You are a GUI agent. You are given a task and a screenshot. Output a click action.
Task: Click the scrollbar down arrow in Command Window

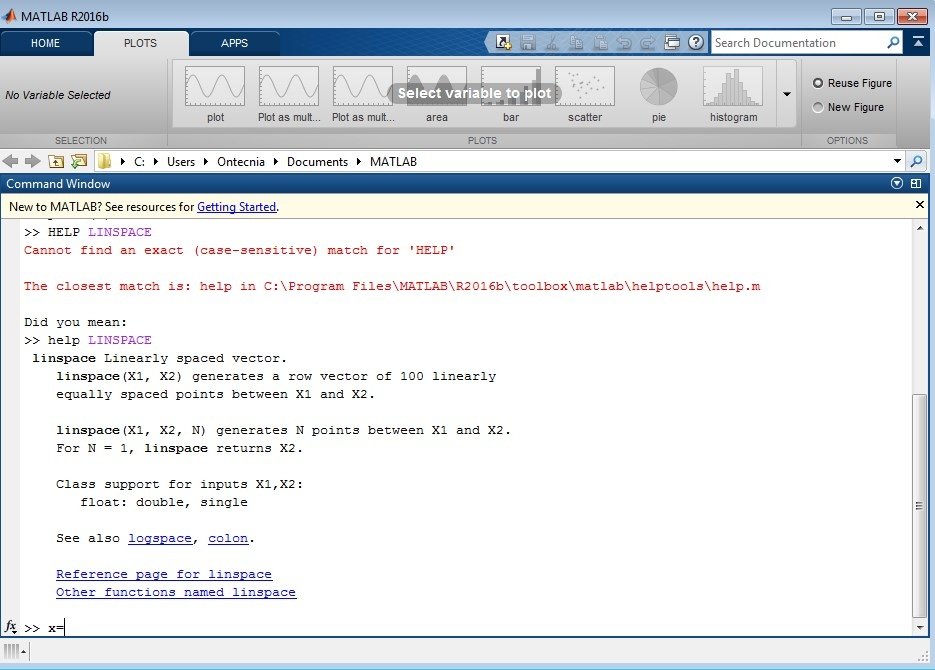click(919, 627)
